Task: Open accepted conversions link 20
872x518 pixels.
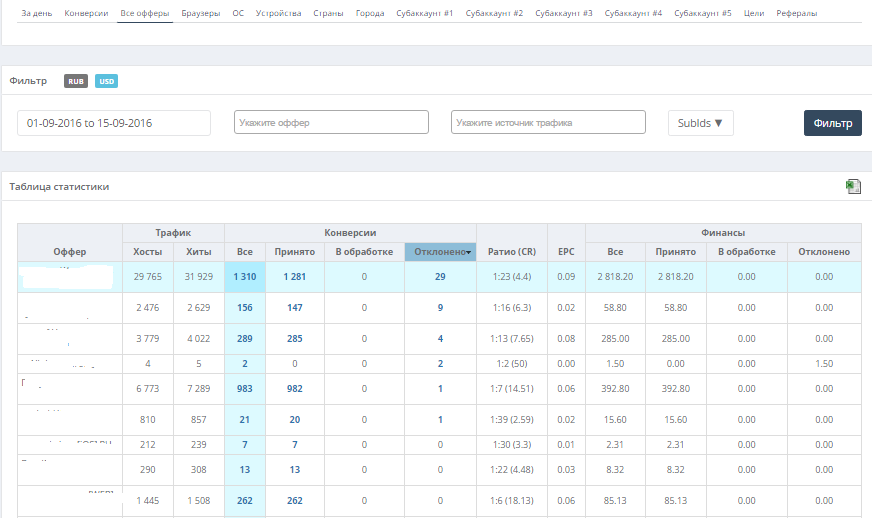Action: [295, 420]
